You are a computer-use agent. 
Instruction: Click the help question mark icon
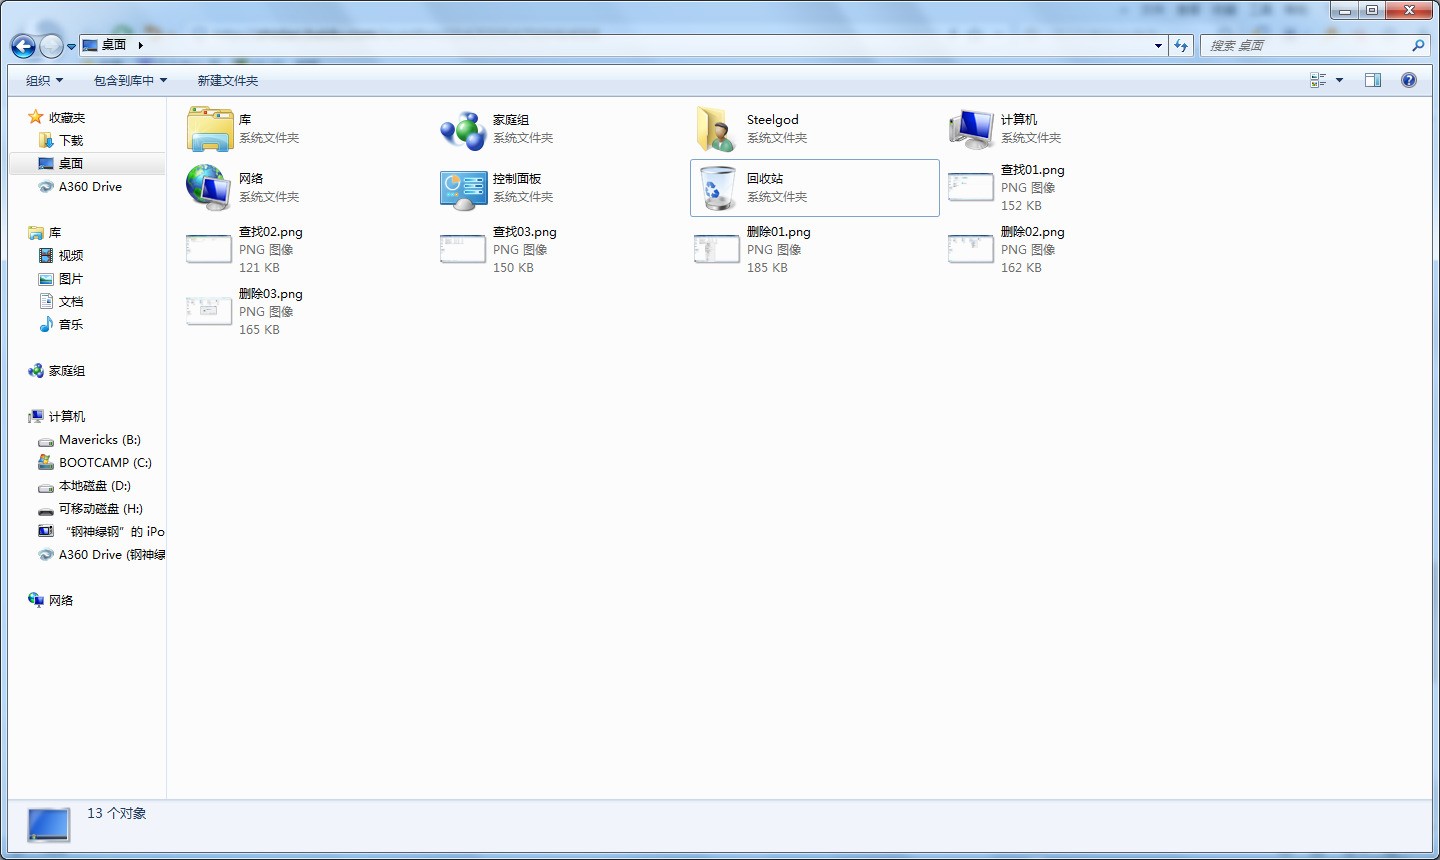(x=1409, y=80)
